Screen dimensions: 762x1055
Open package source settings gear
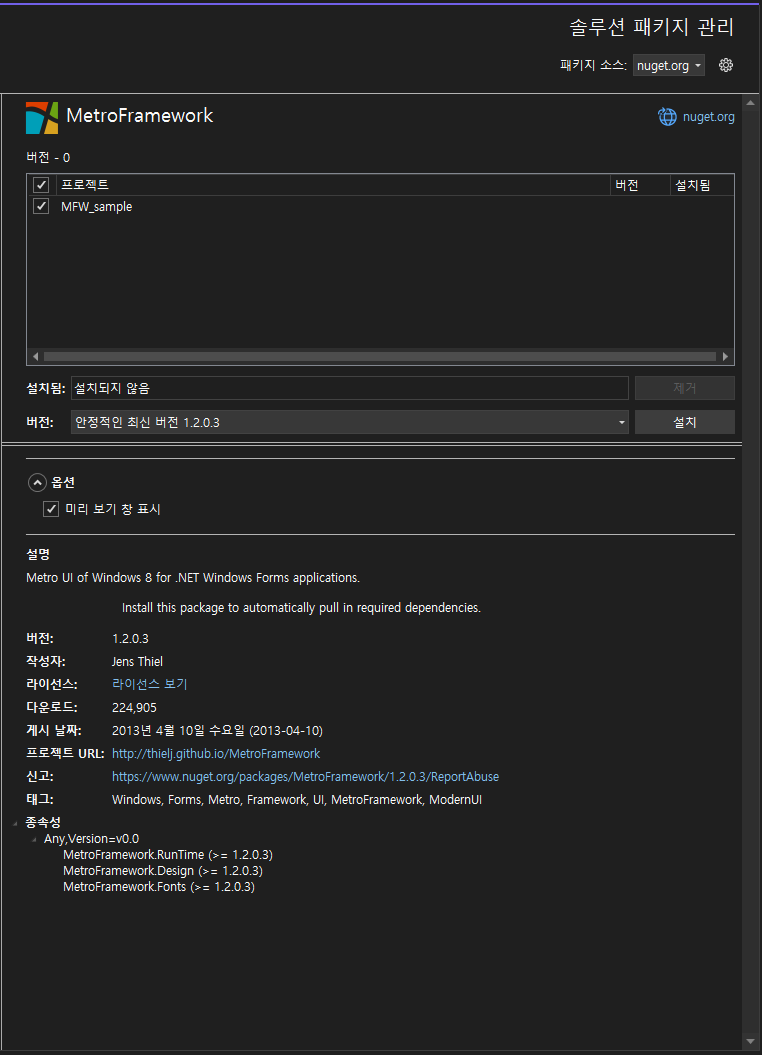coord(726,65)
